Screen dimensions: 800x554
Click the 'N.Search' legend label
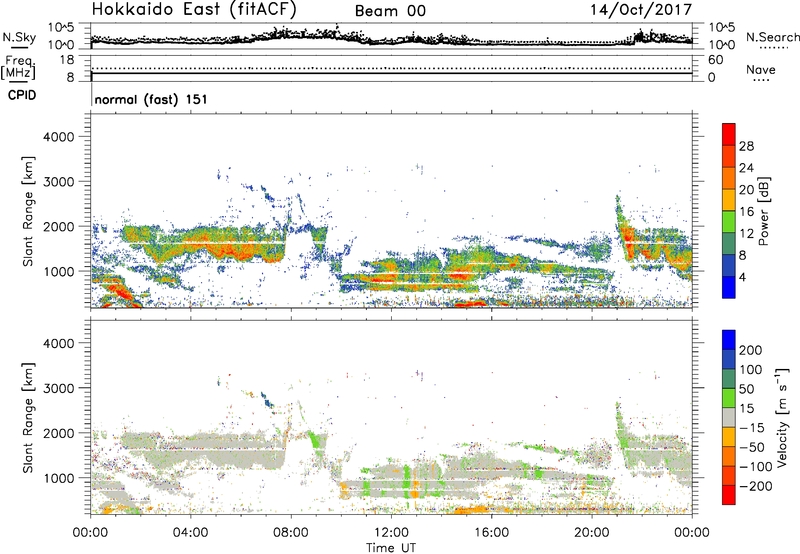pyautogui.click(x=773, y=37)
